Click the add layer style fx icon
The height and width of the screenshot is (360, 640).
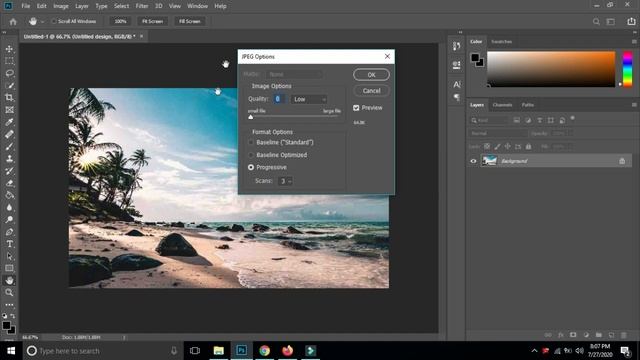560,335
